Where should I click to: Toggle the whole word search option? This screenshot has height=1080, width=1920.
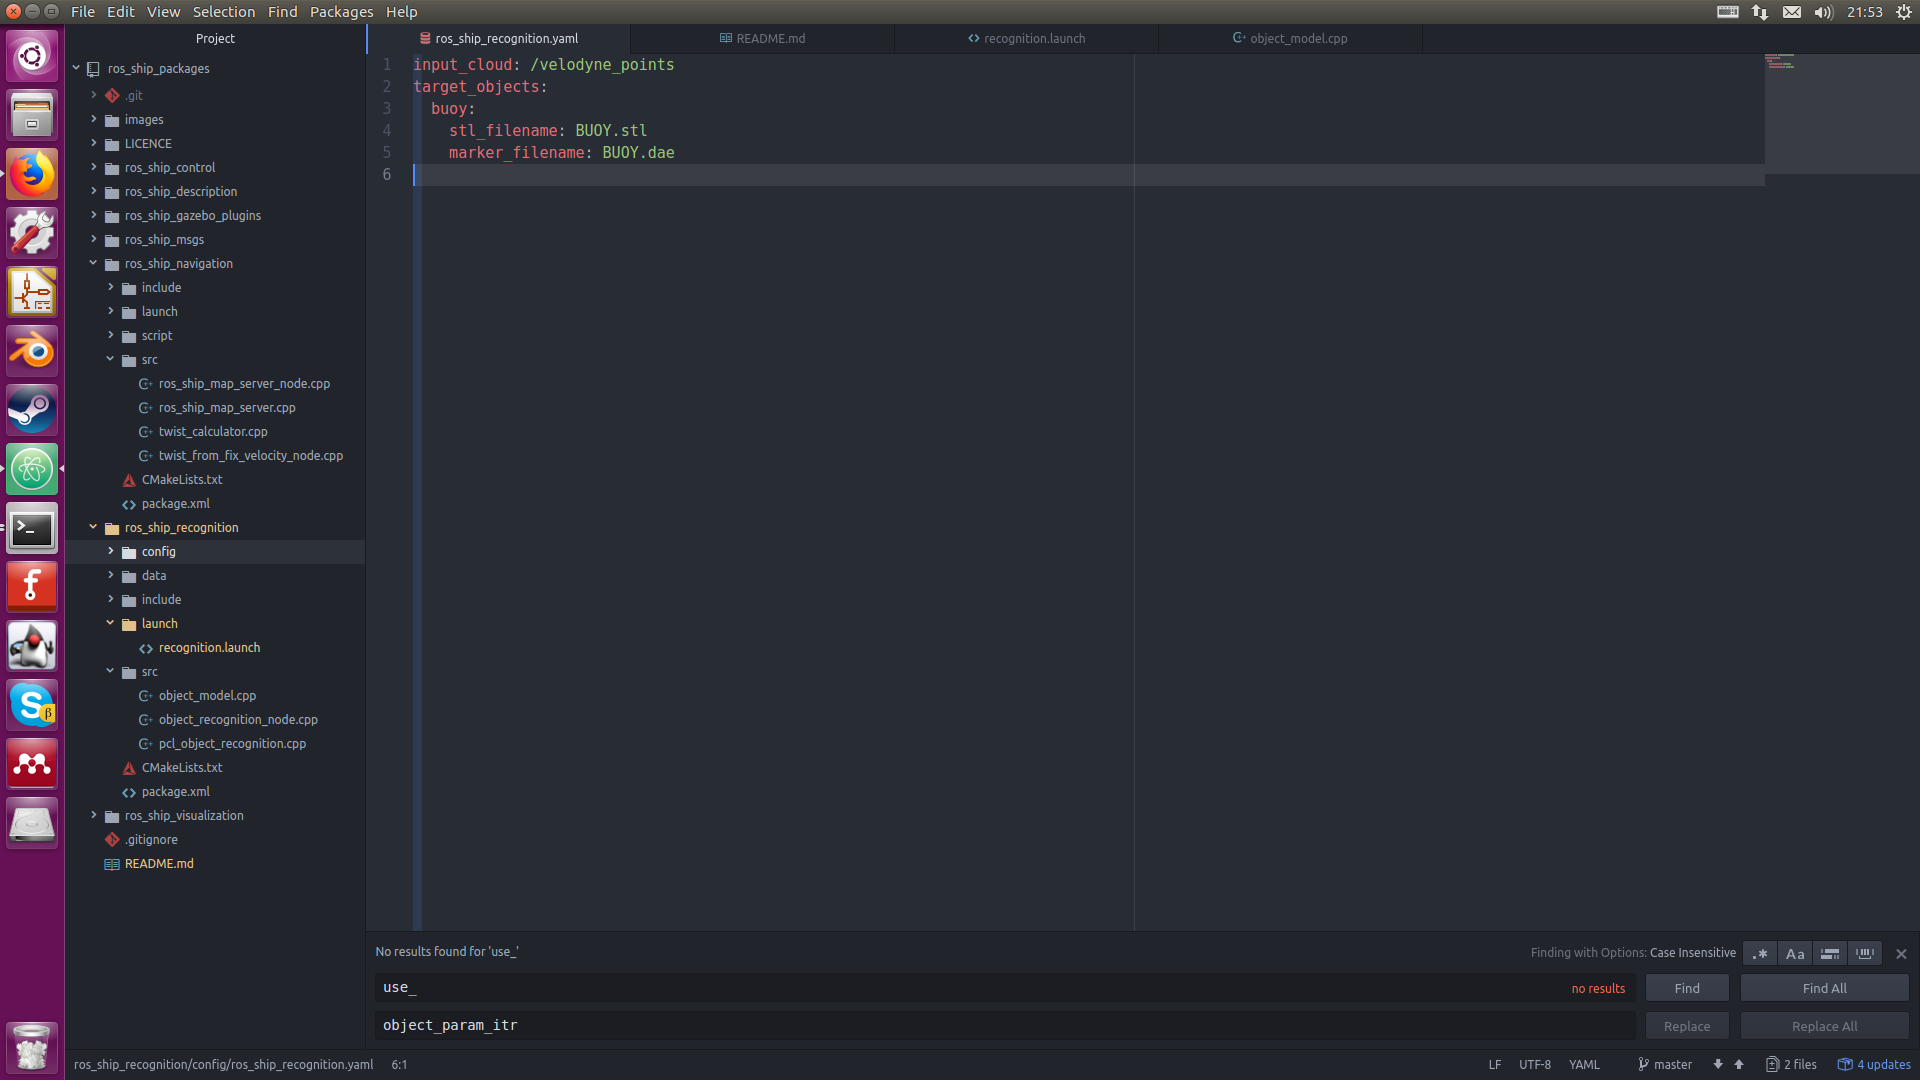(1865, 954)
